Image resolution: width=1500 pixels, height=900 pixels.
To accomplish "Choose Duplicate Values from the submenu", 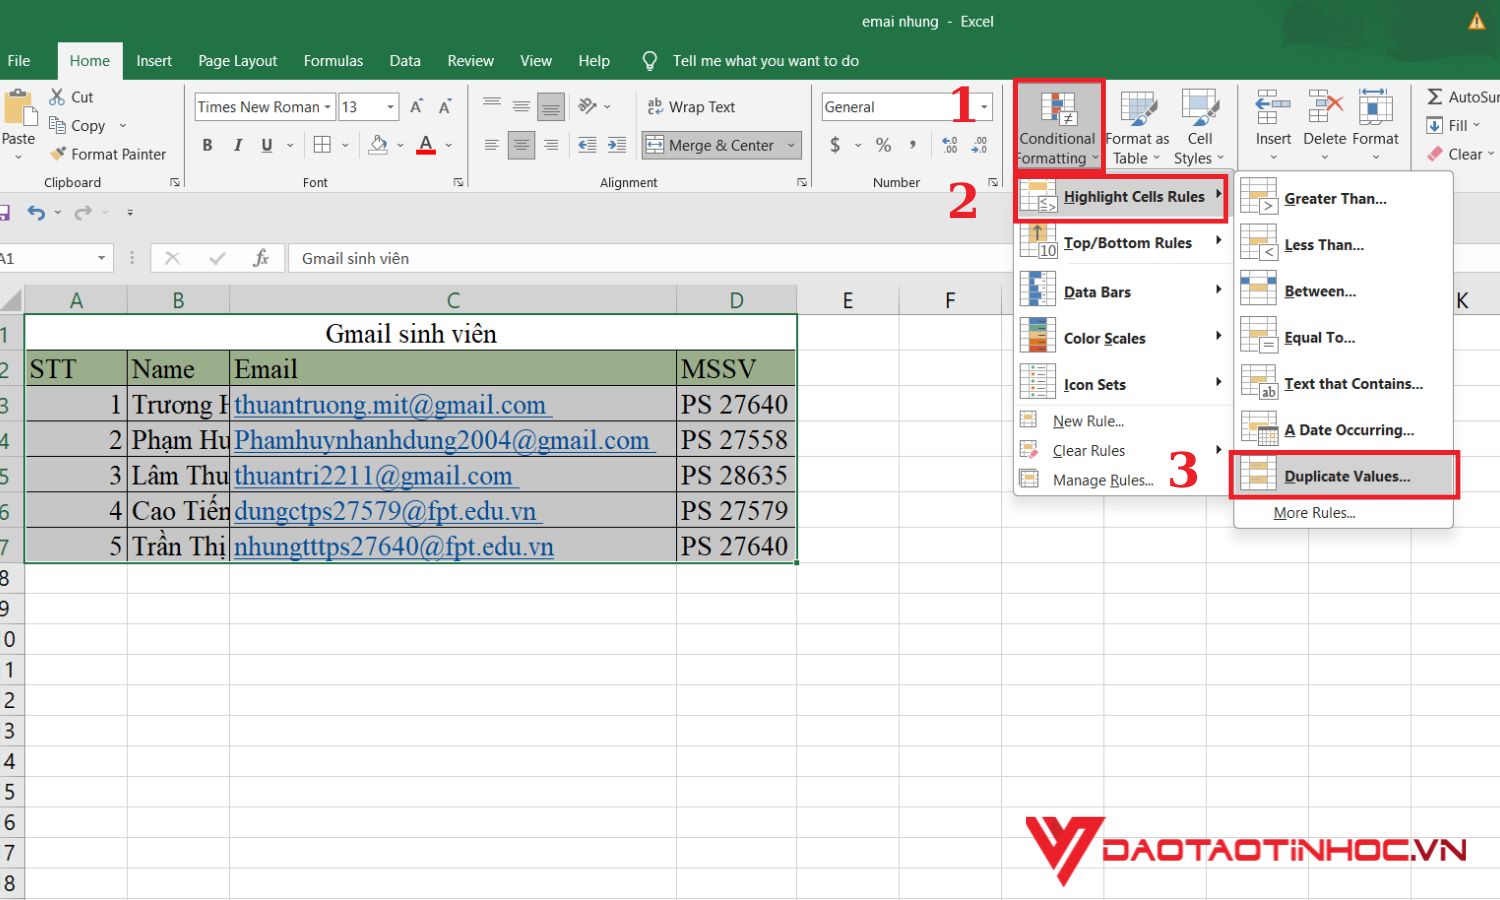I will click(1343, 476).
